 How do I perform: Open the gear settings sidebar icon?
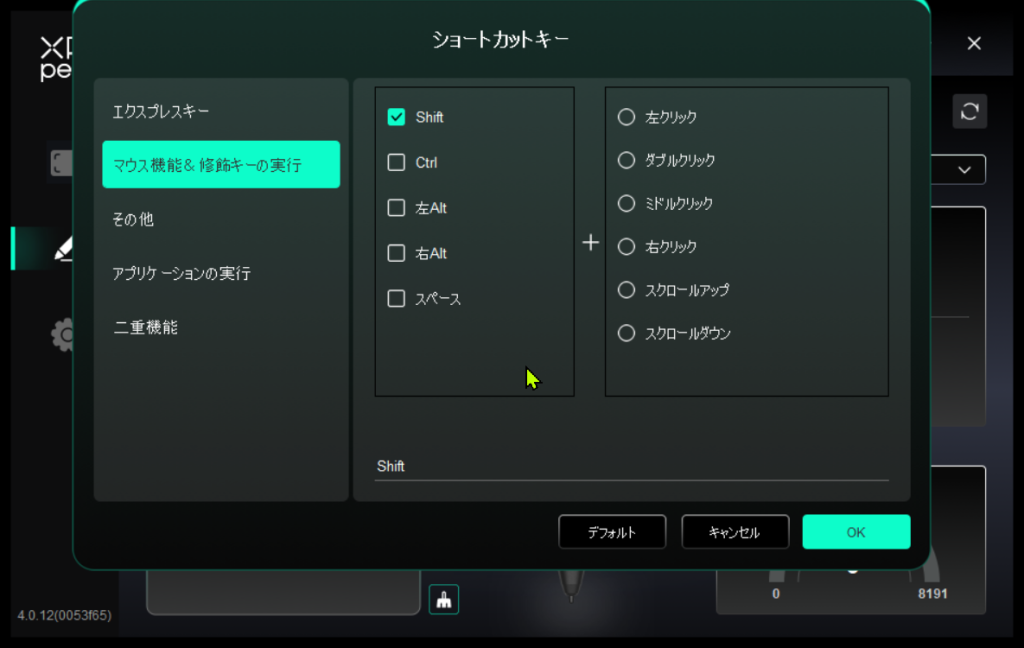62,334
